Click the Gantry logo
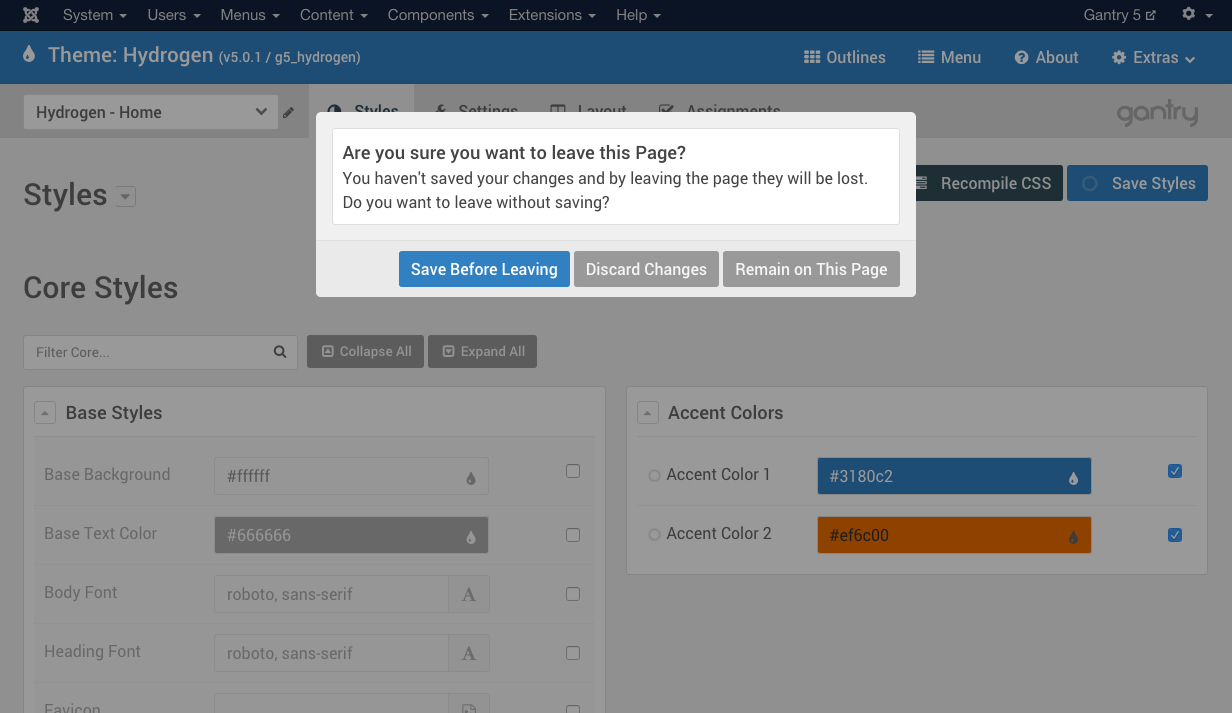Image resolution: width=1232 pixels, height=713 pixels. point(1157,114)
